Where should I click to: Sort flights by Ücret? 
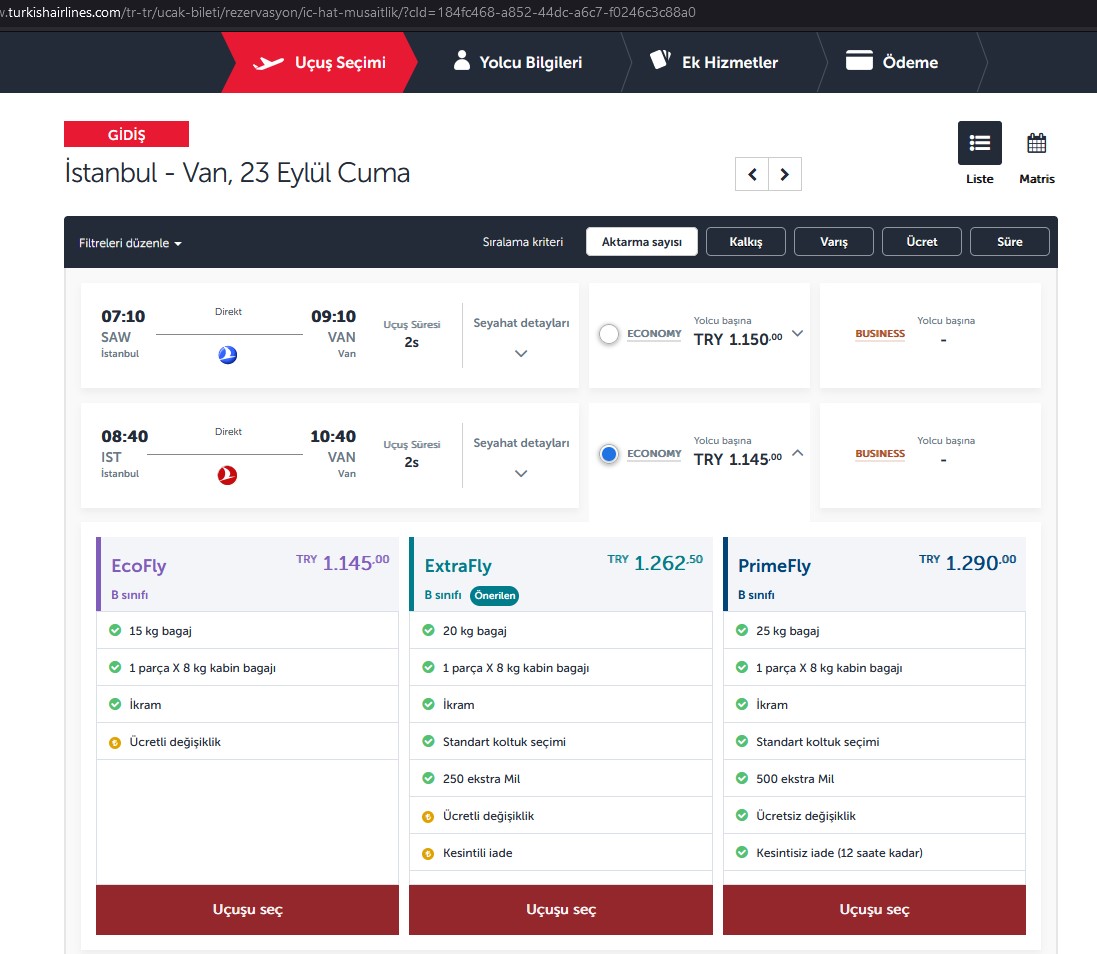coord(922,242)
